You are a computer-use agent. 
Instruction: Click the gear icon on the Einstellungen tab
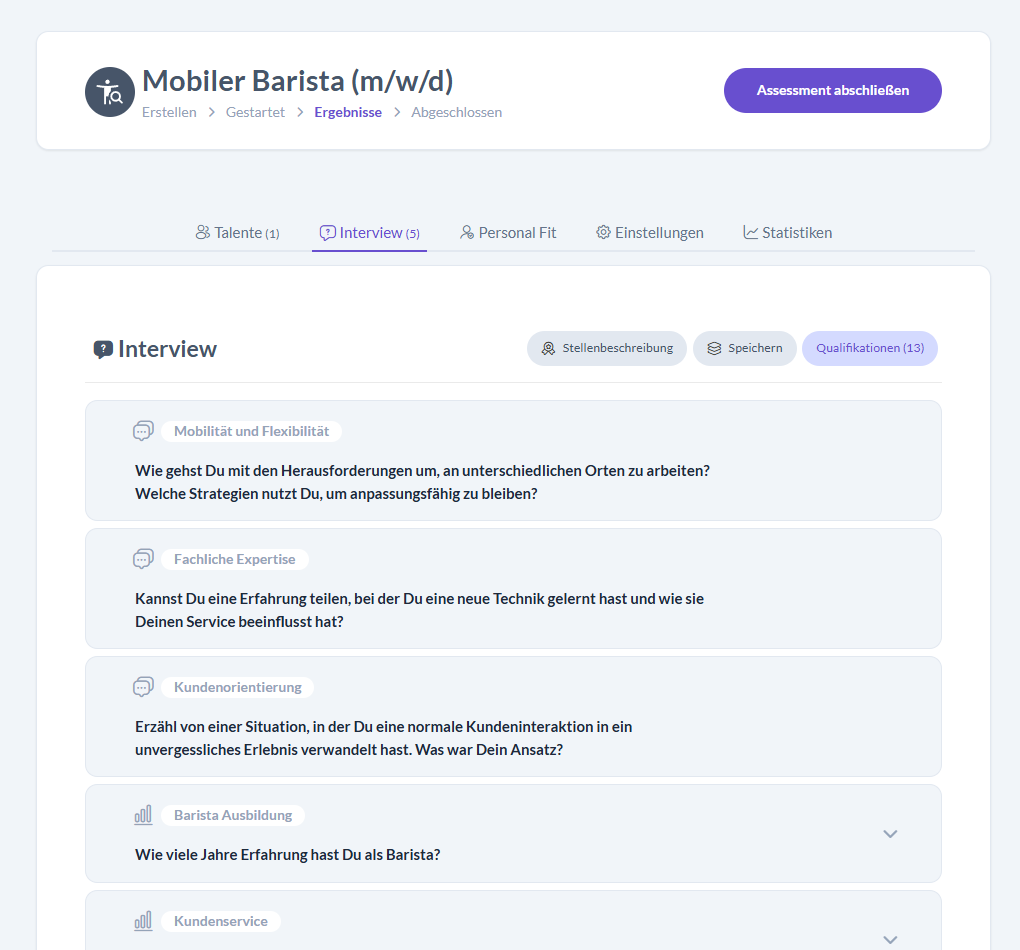pos(602,232)
